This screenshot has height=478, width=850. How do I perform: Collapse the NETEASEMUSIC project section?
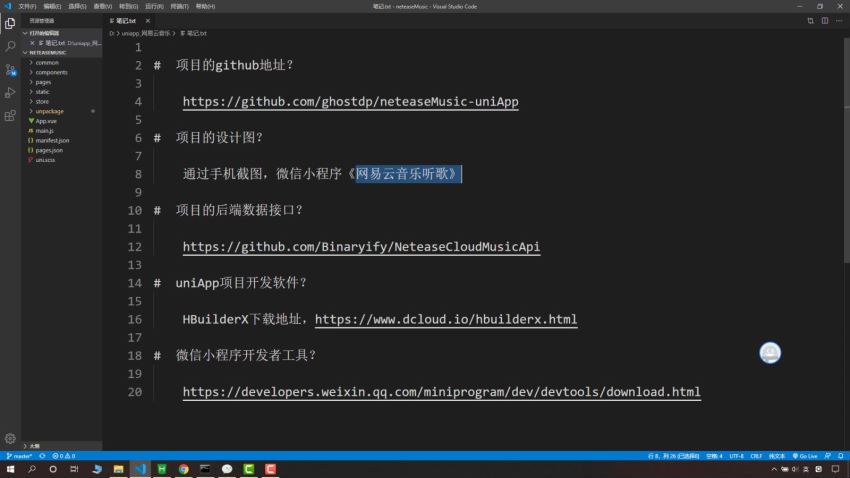pyautogui.click(x=47, y=53)
